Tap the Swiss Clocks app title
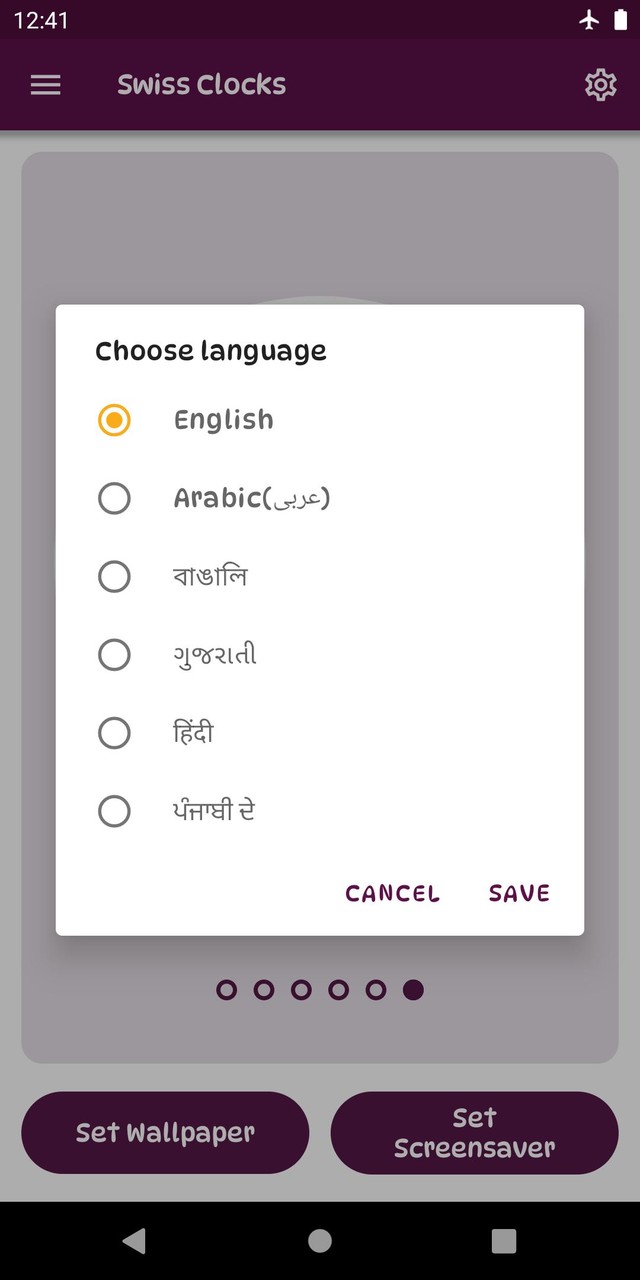 point(201,85)
